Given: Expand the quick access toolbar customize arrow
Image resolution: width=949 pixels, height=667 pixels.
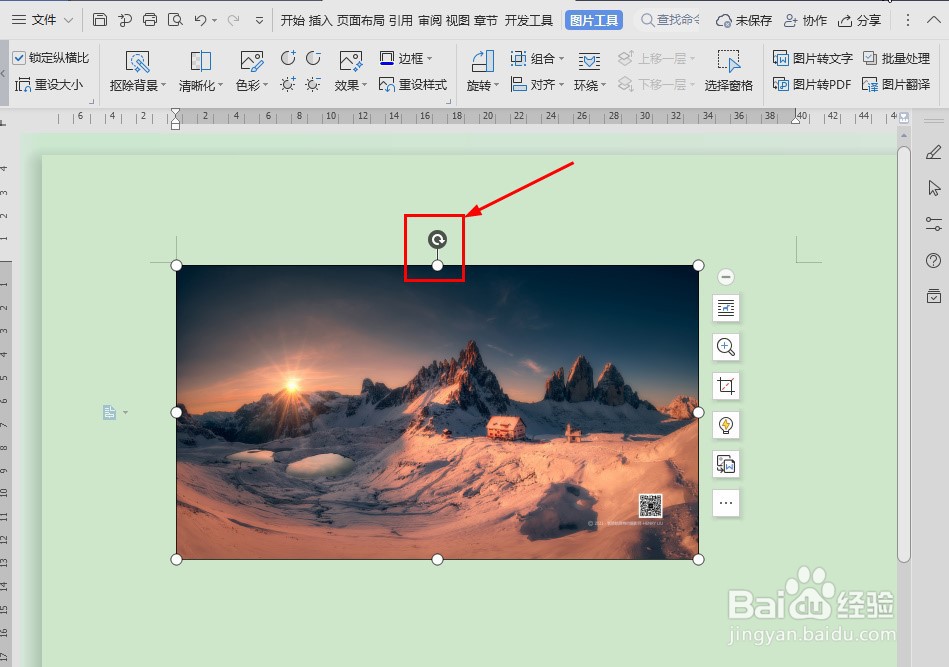Looking at the screenshot, I should (x=259, y=20).
